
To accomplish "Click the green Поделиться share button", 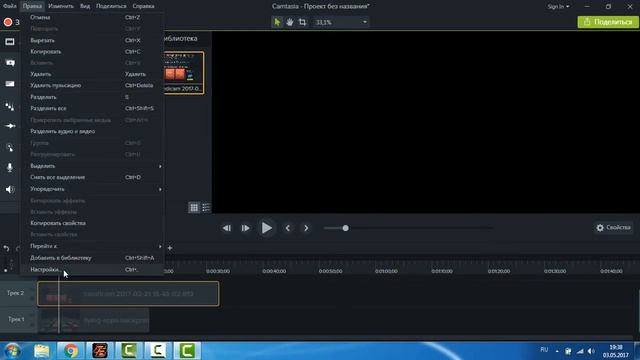I will point(608,22).
